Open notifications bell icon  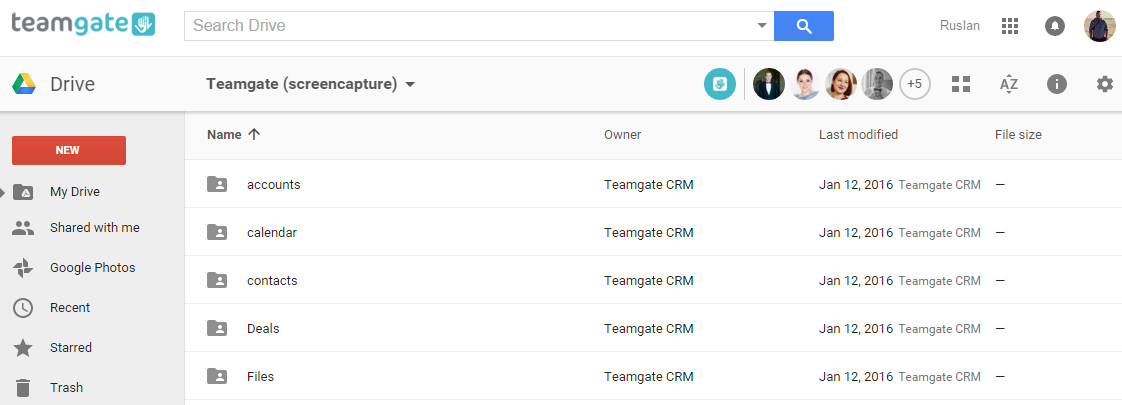[x=1055, y=26]
